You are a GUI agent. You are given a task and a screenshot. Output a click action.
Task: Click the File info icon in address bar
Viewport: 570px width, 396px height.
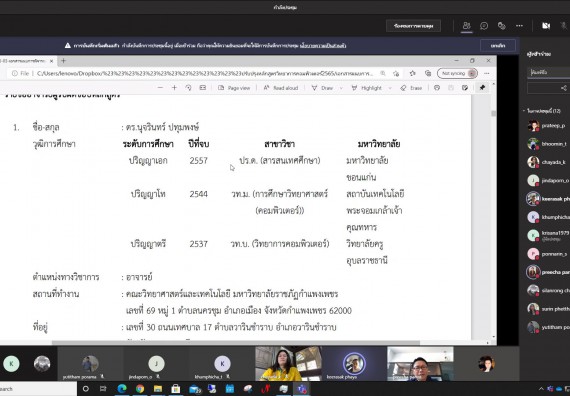coord(15,73)
